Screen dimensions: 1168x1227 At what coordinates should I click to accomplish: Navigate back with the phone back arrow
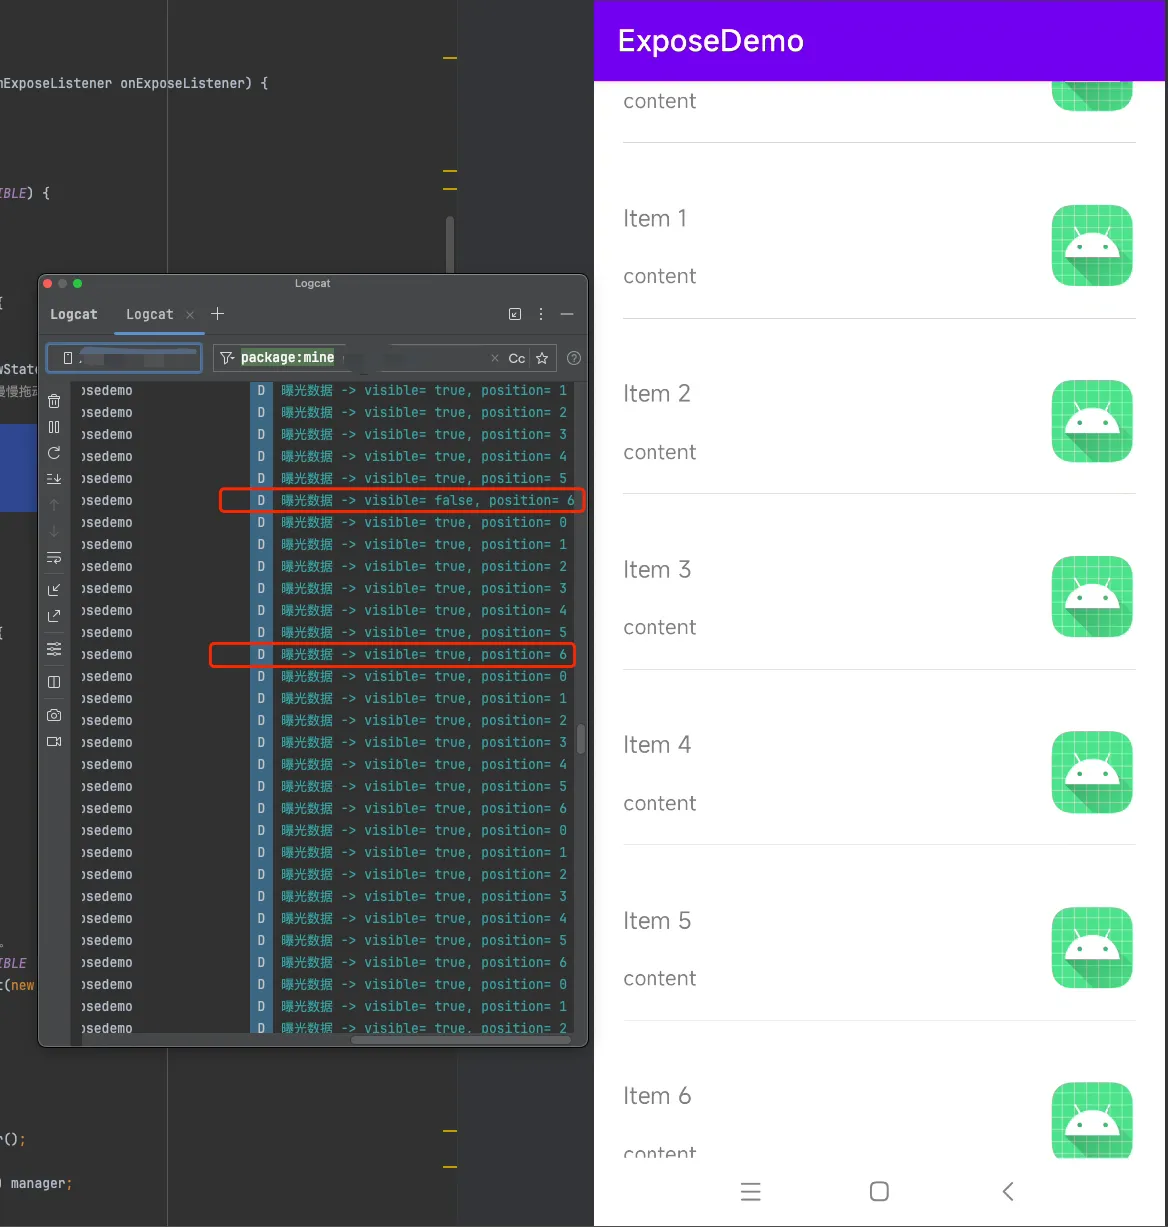click(x=1008, y=1191)
